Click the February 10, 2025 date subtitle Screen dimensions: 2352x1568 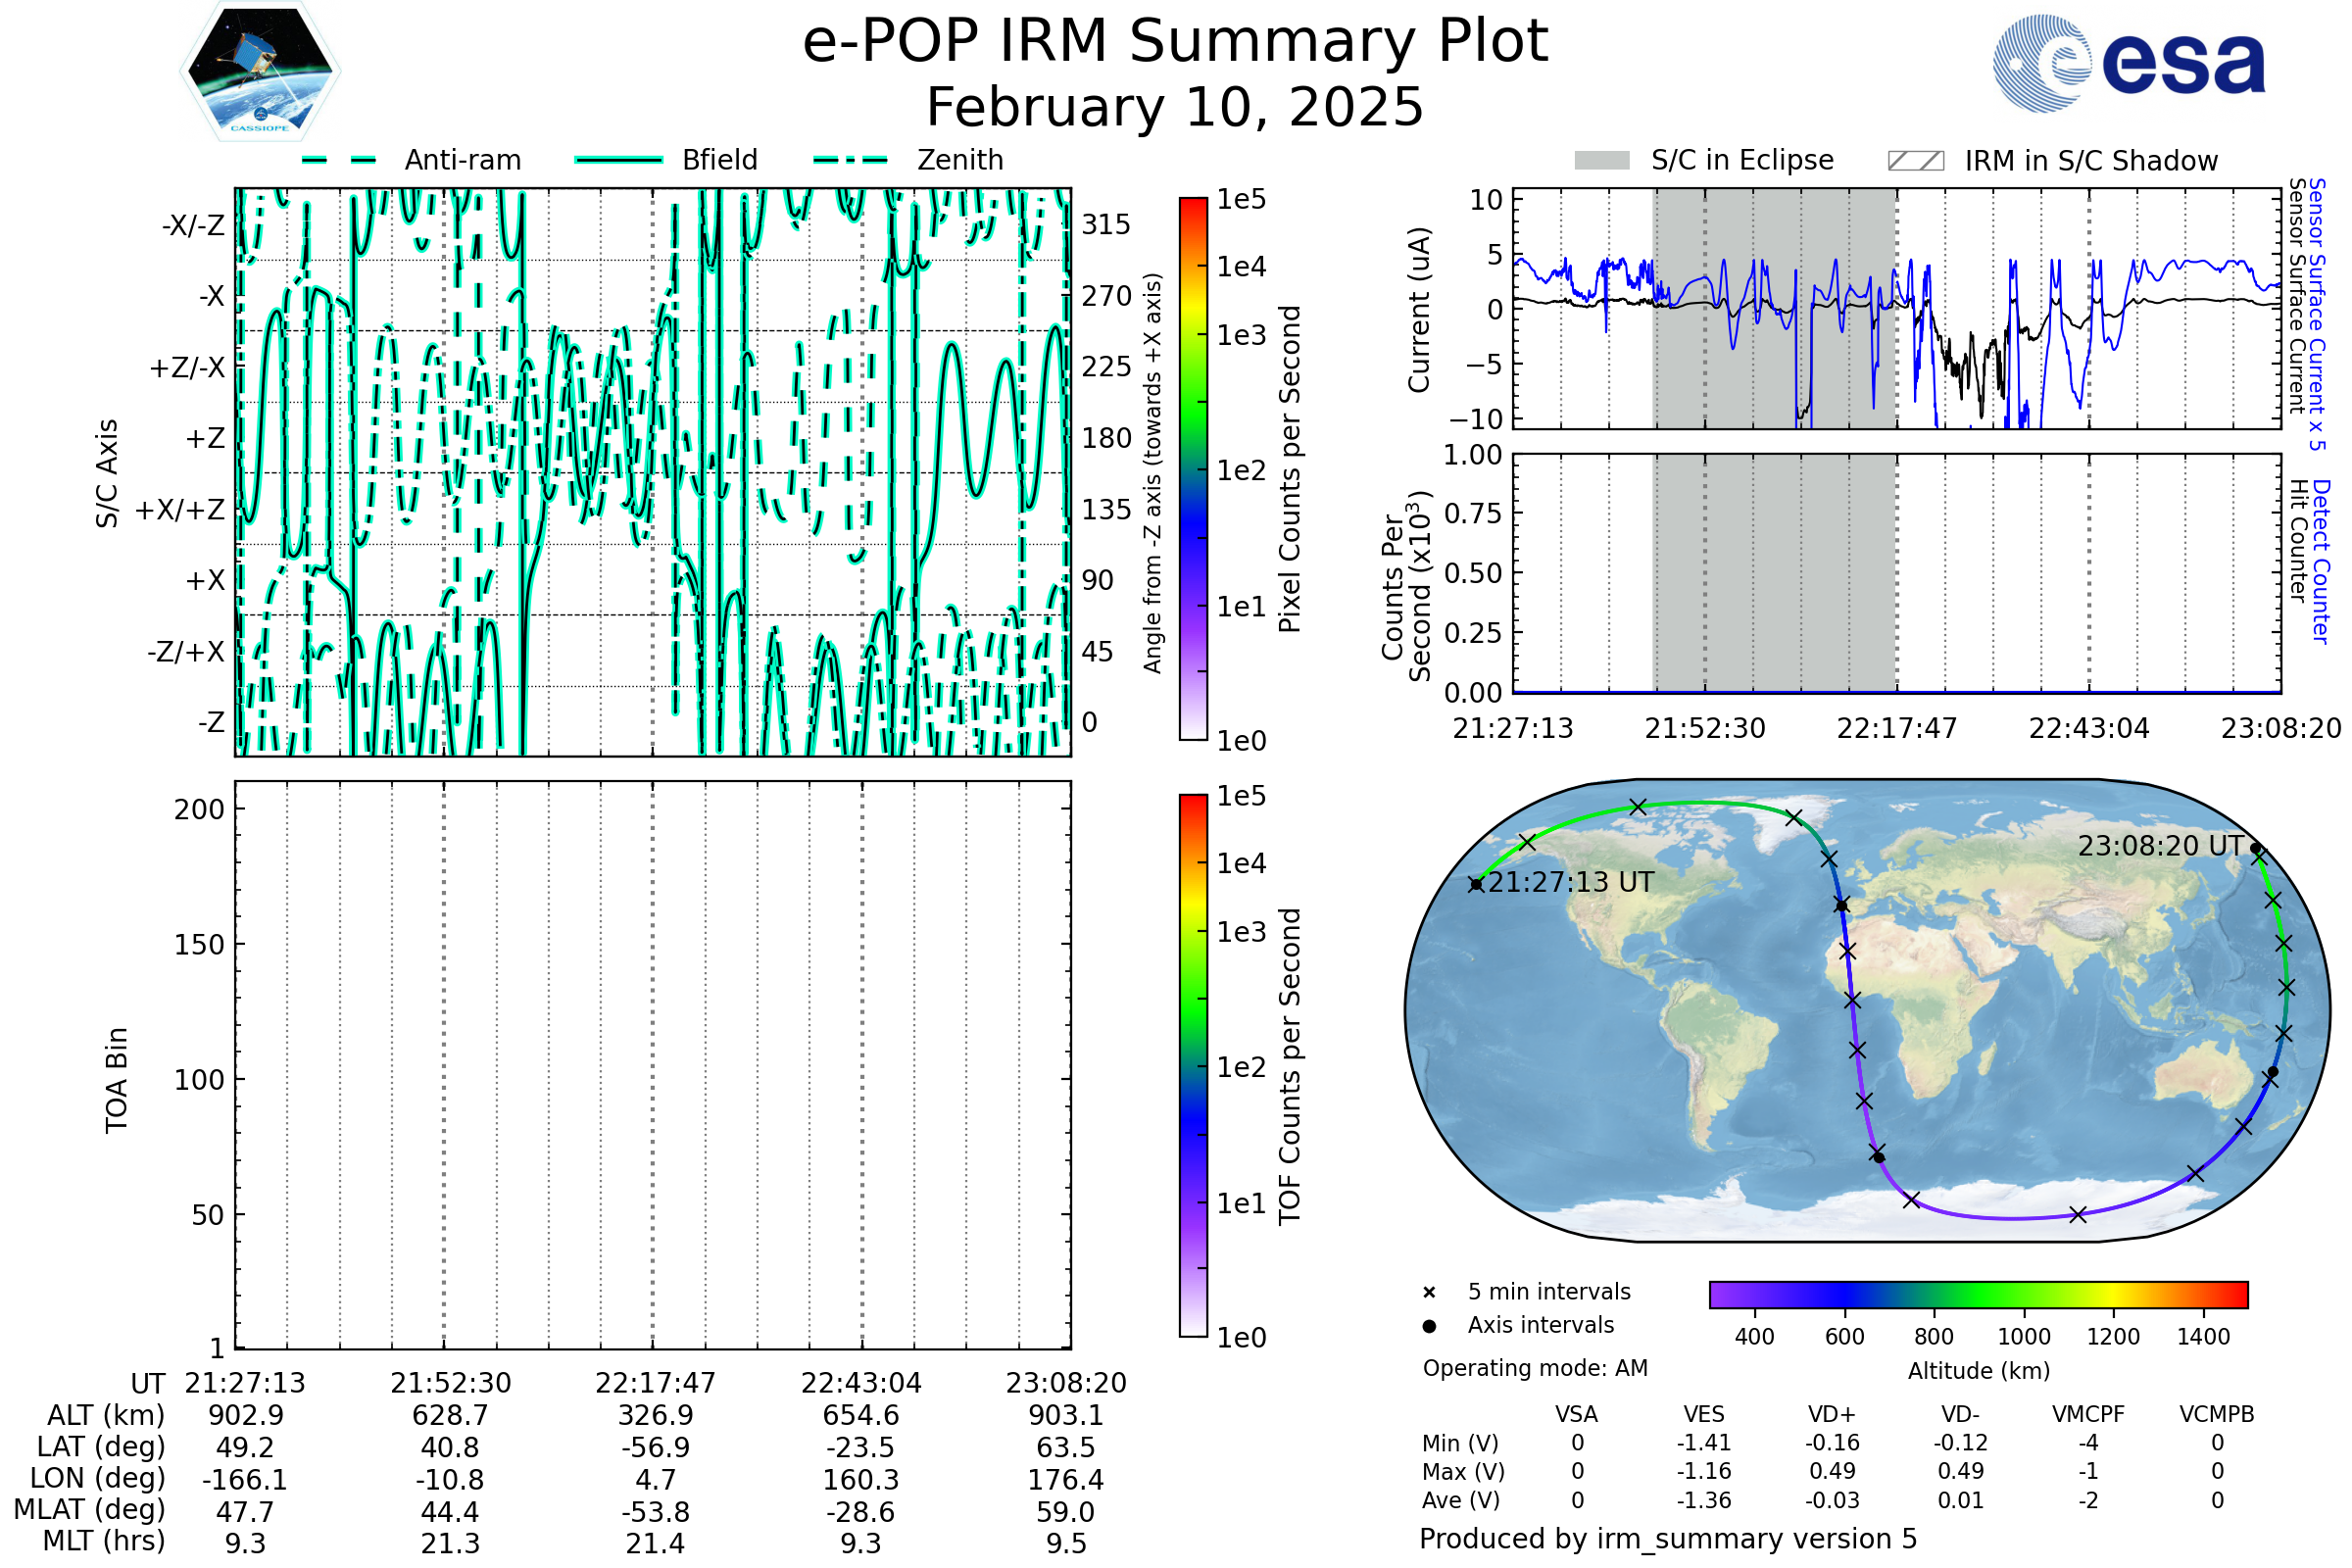1175,107
